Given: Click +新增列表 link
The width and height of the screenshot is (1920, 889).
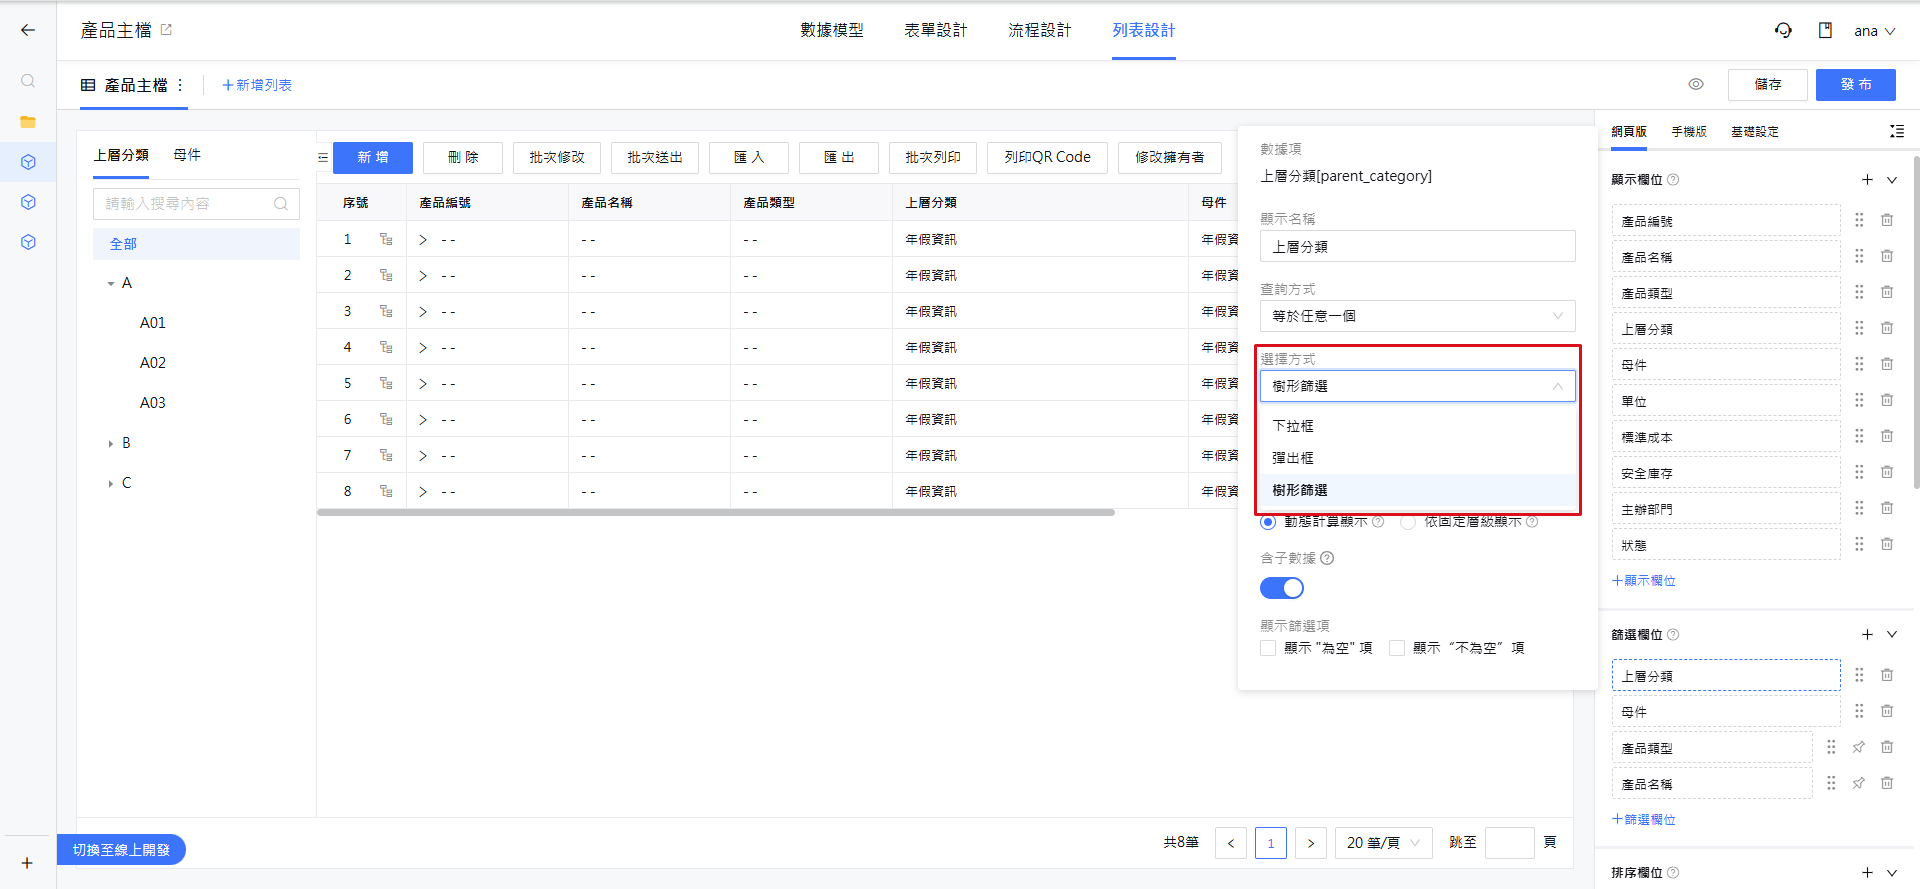Looking at the screenshot, I should tap(257, 85).
